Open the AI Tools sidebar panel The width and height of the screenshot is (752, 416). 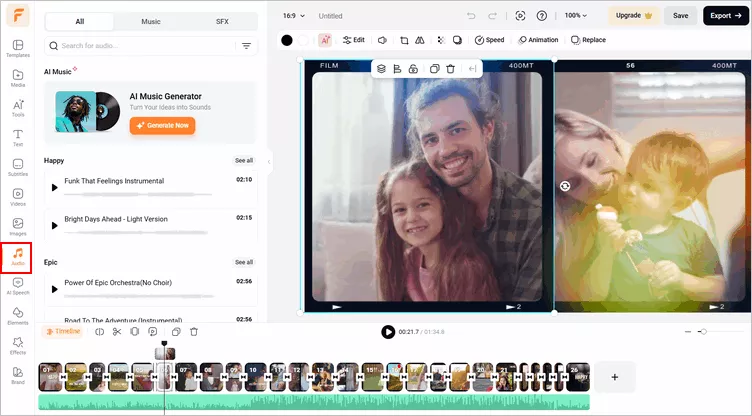coord(18,108)
